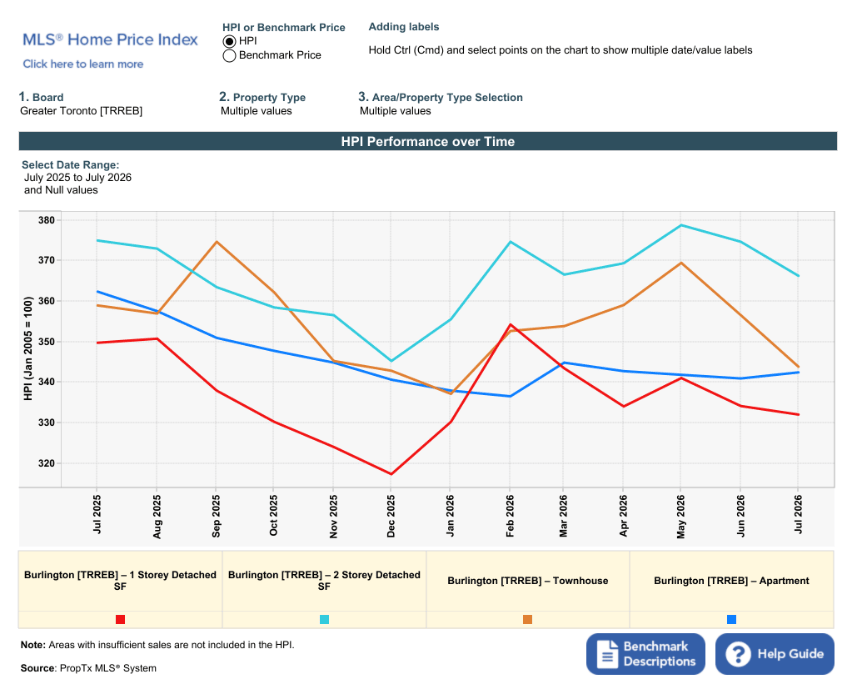
Task: Open the Area/Property Type Selection dropdown
Action: click(395, 111)
